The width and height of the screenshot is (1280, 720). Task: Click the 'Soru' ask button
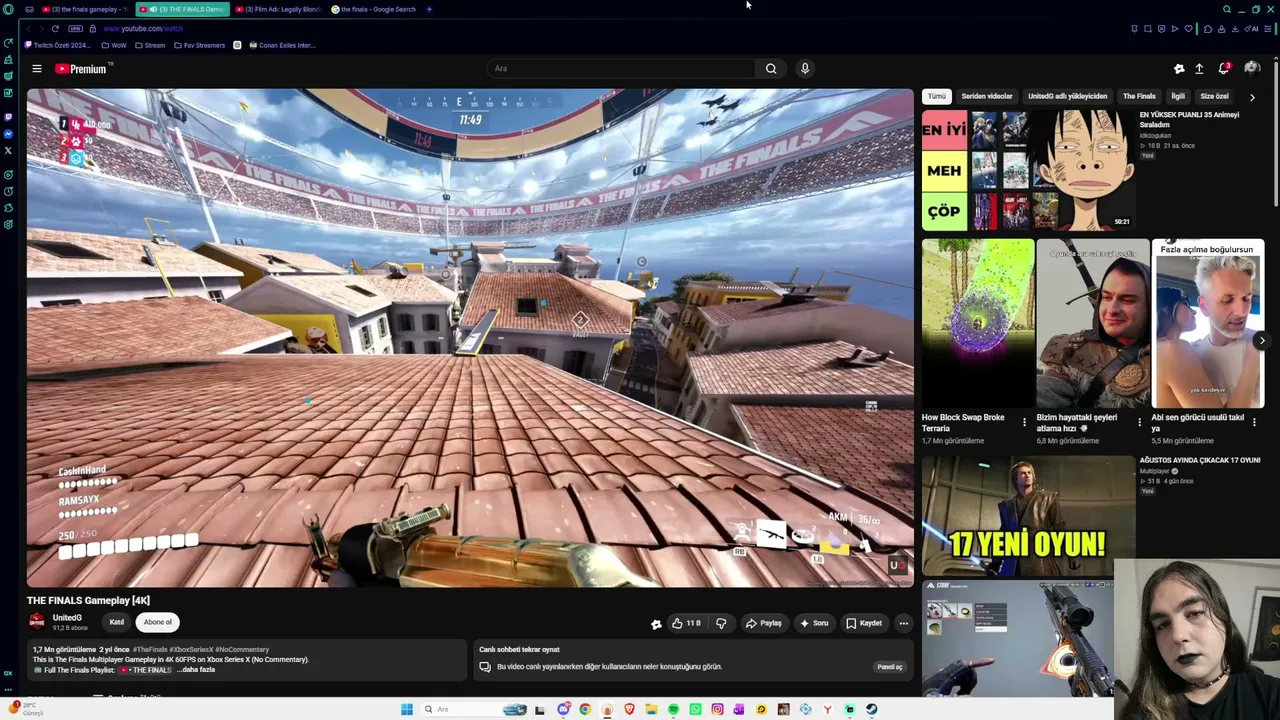tap(814, 623)
